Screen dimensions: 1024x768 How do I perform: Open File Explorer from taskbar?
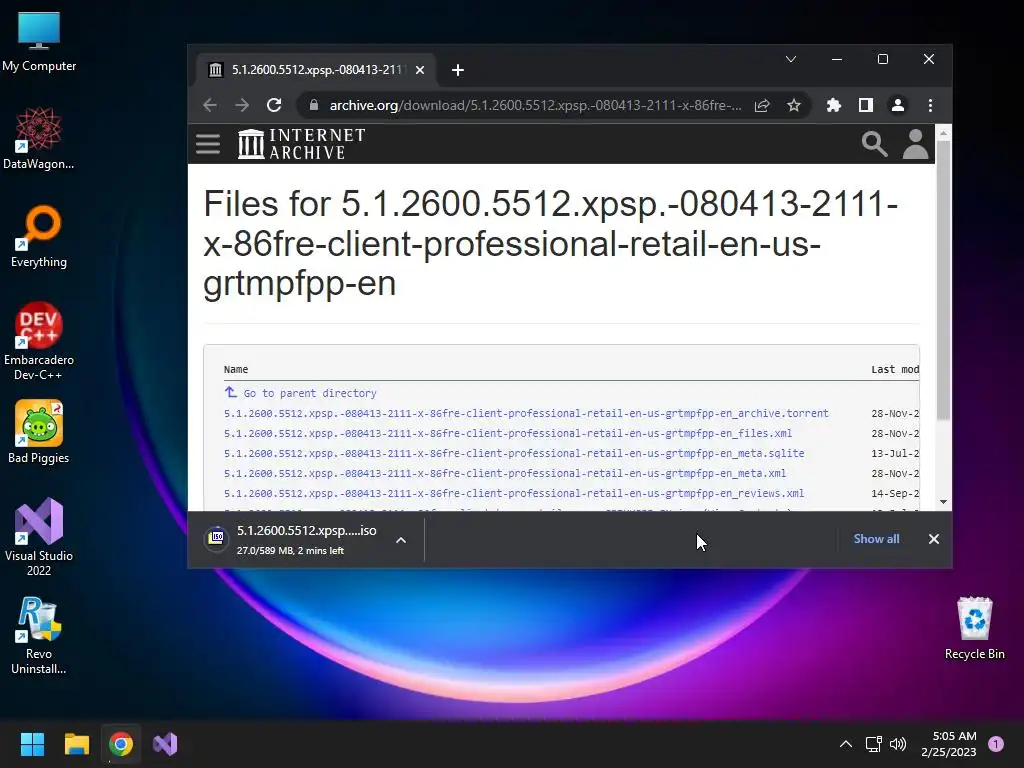click(x=76, y=744)
